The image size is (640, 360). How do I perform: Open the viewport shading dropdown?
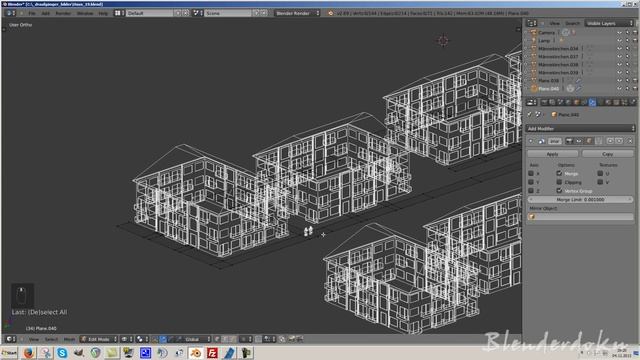coord(126,339)
